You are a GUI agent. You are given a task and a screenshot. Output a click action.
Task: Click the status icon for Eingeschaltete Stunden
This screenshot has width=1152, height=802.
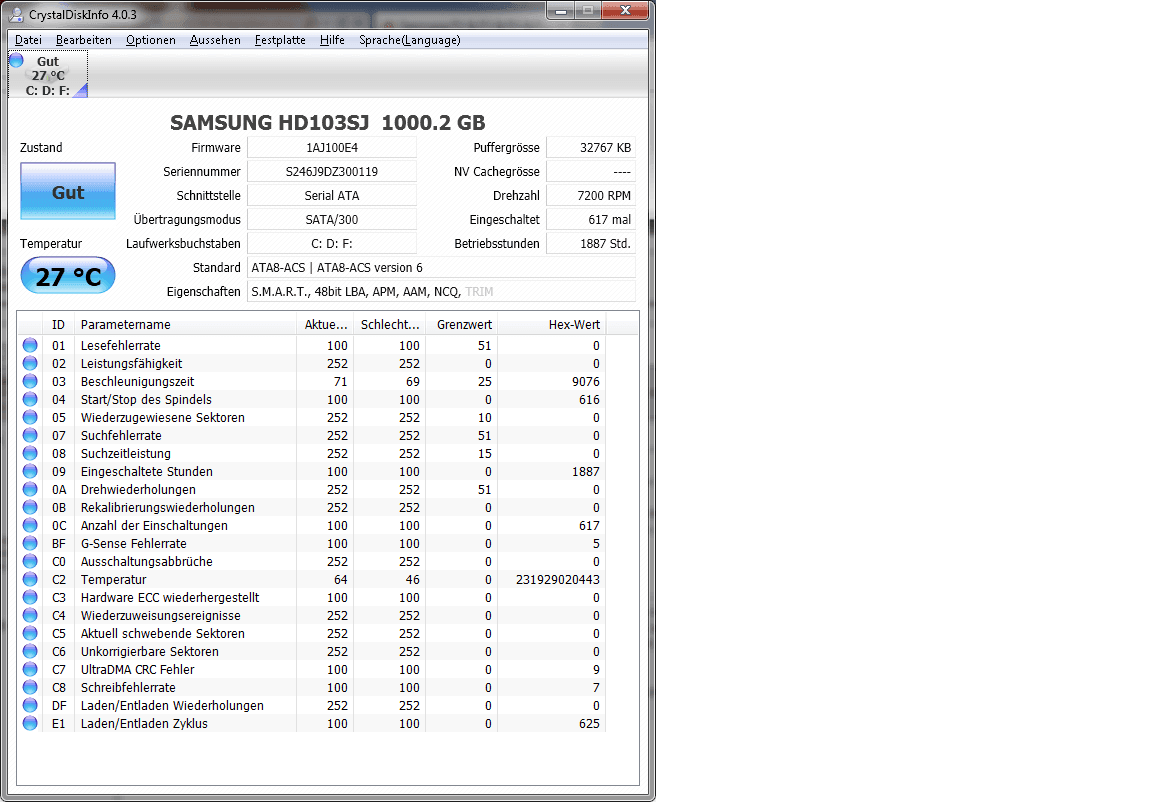[x=30, y=471]
